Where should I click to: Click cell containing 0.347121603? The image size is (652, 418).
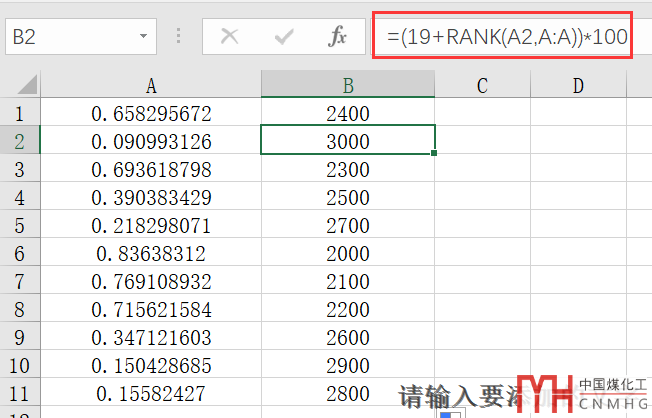[151, 336]
